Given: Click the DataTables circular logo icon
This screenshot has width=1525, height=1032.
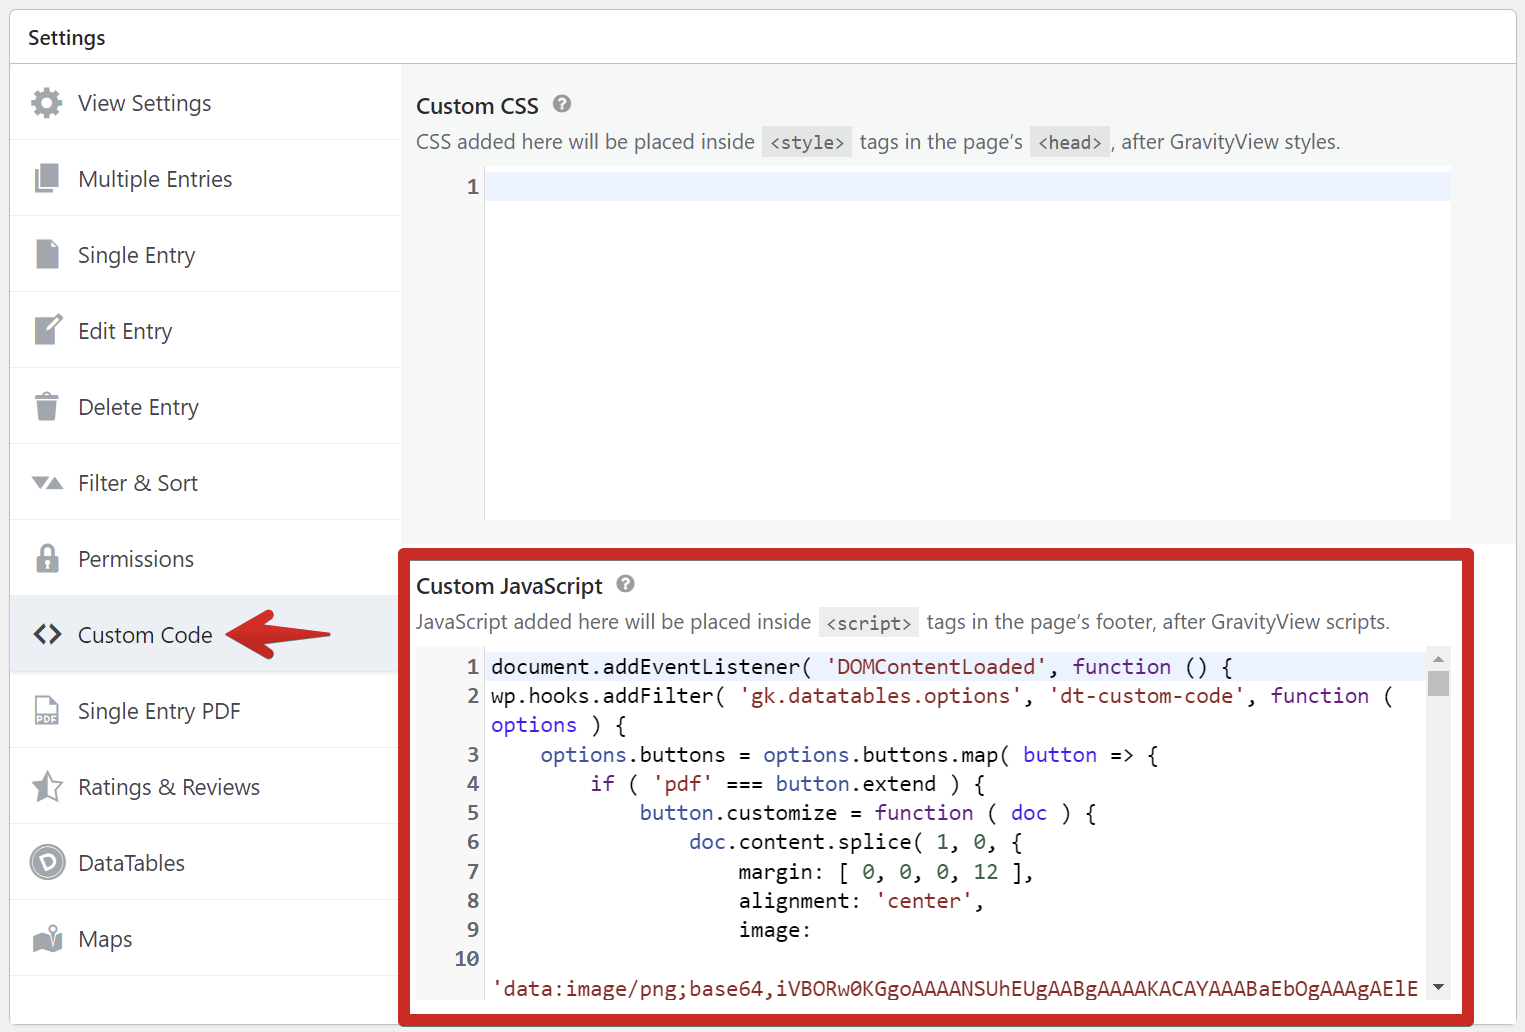Looking at the screenshot, I should click(47, 862).
